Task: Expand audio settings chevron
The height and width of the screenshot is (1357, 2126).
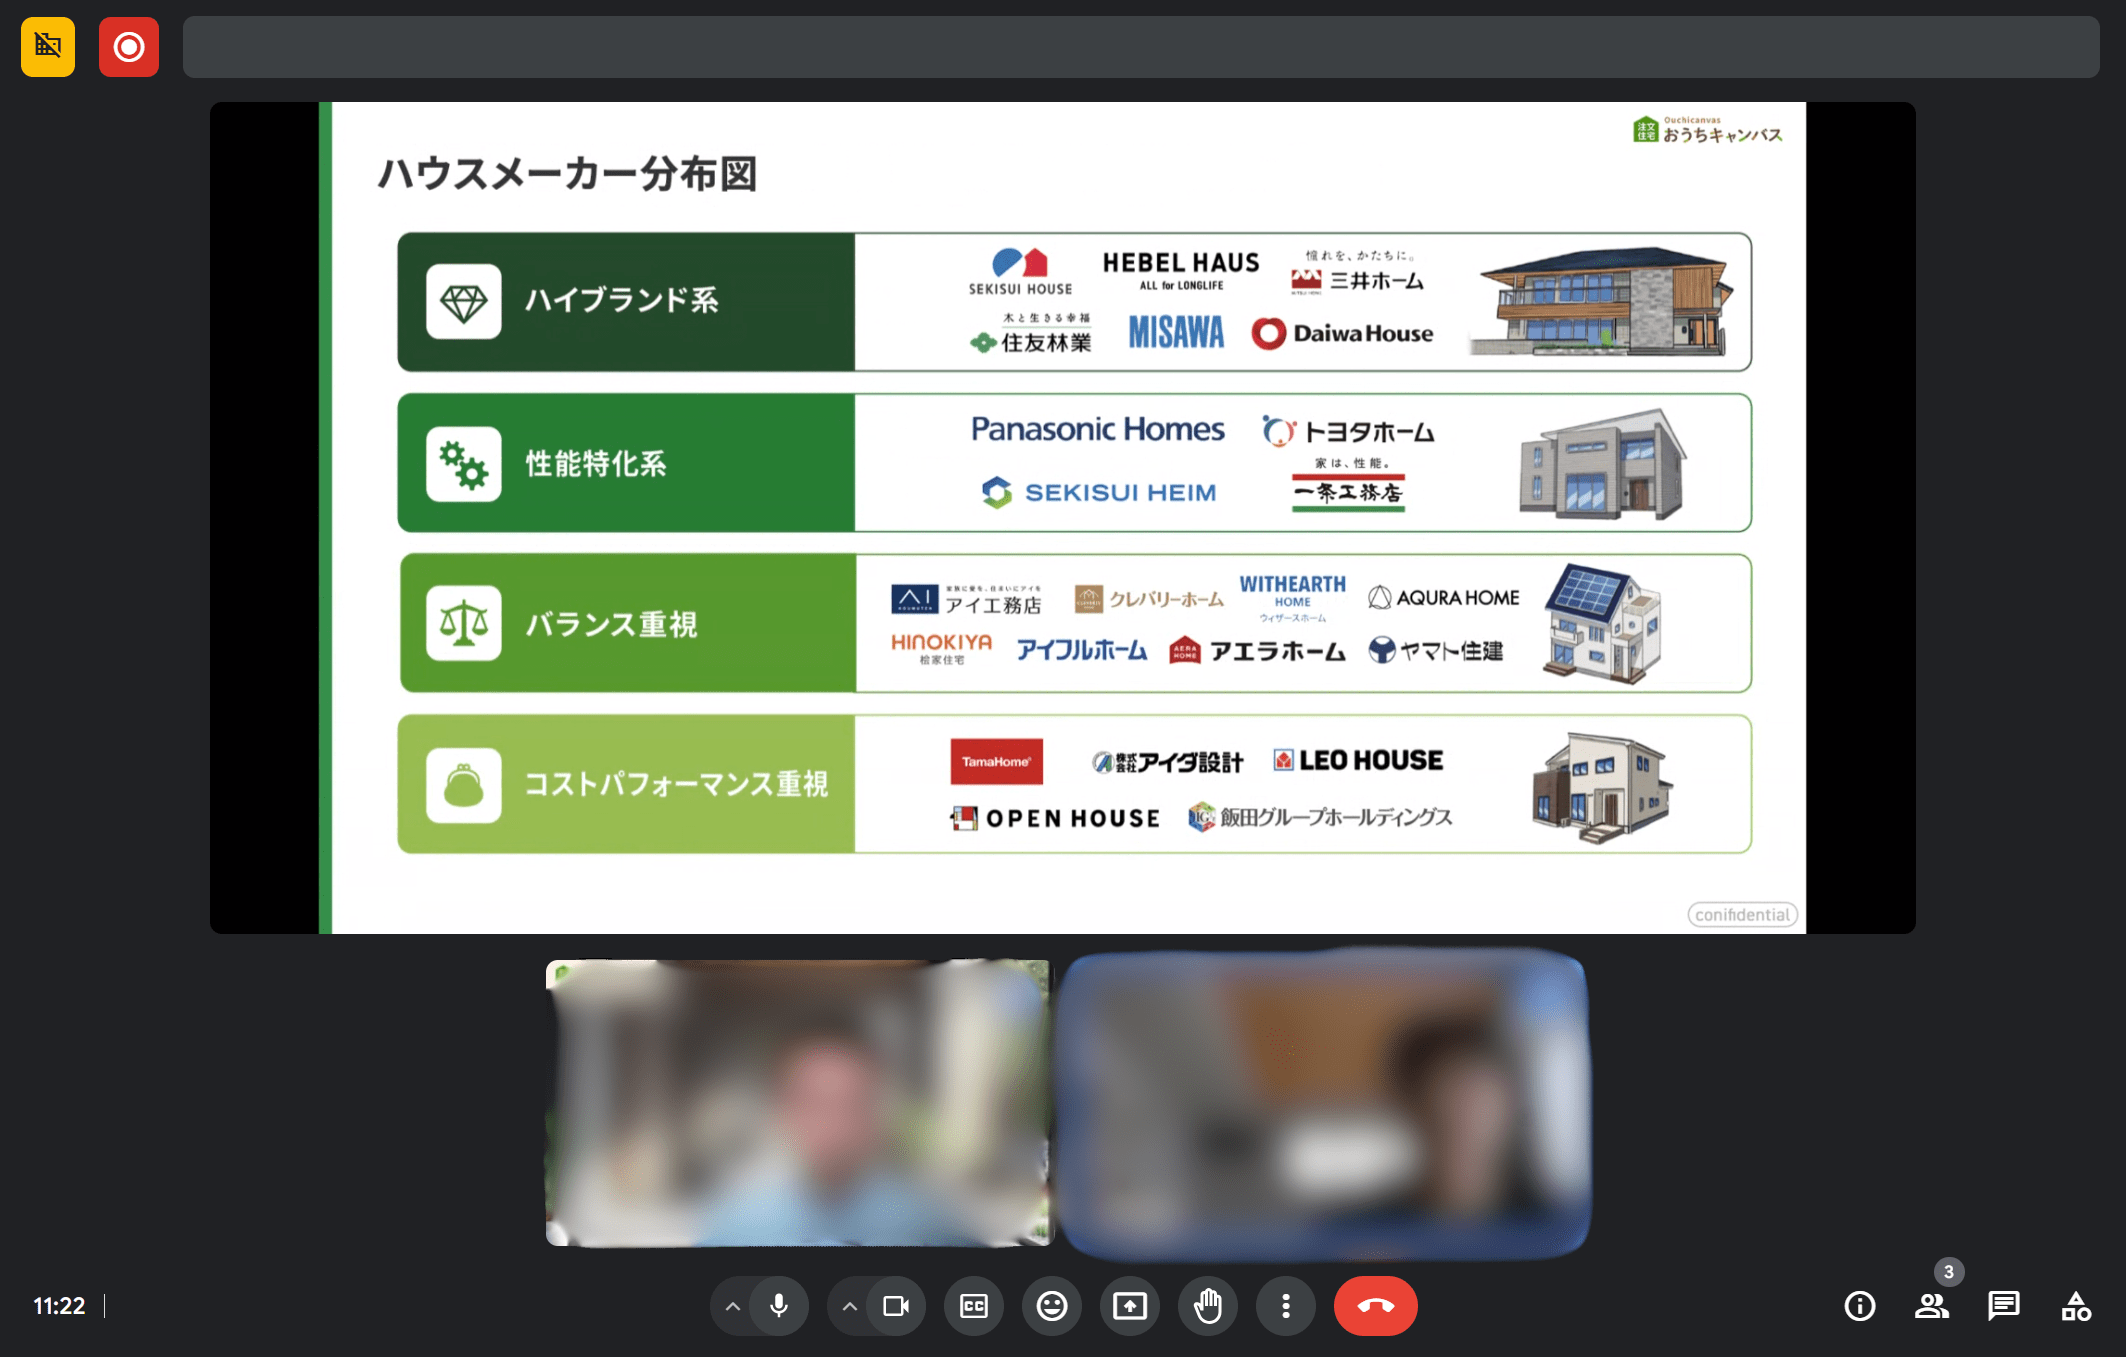Action: click(x=733, y=1306)
